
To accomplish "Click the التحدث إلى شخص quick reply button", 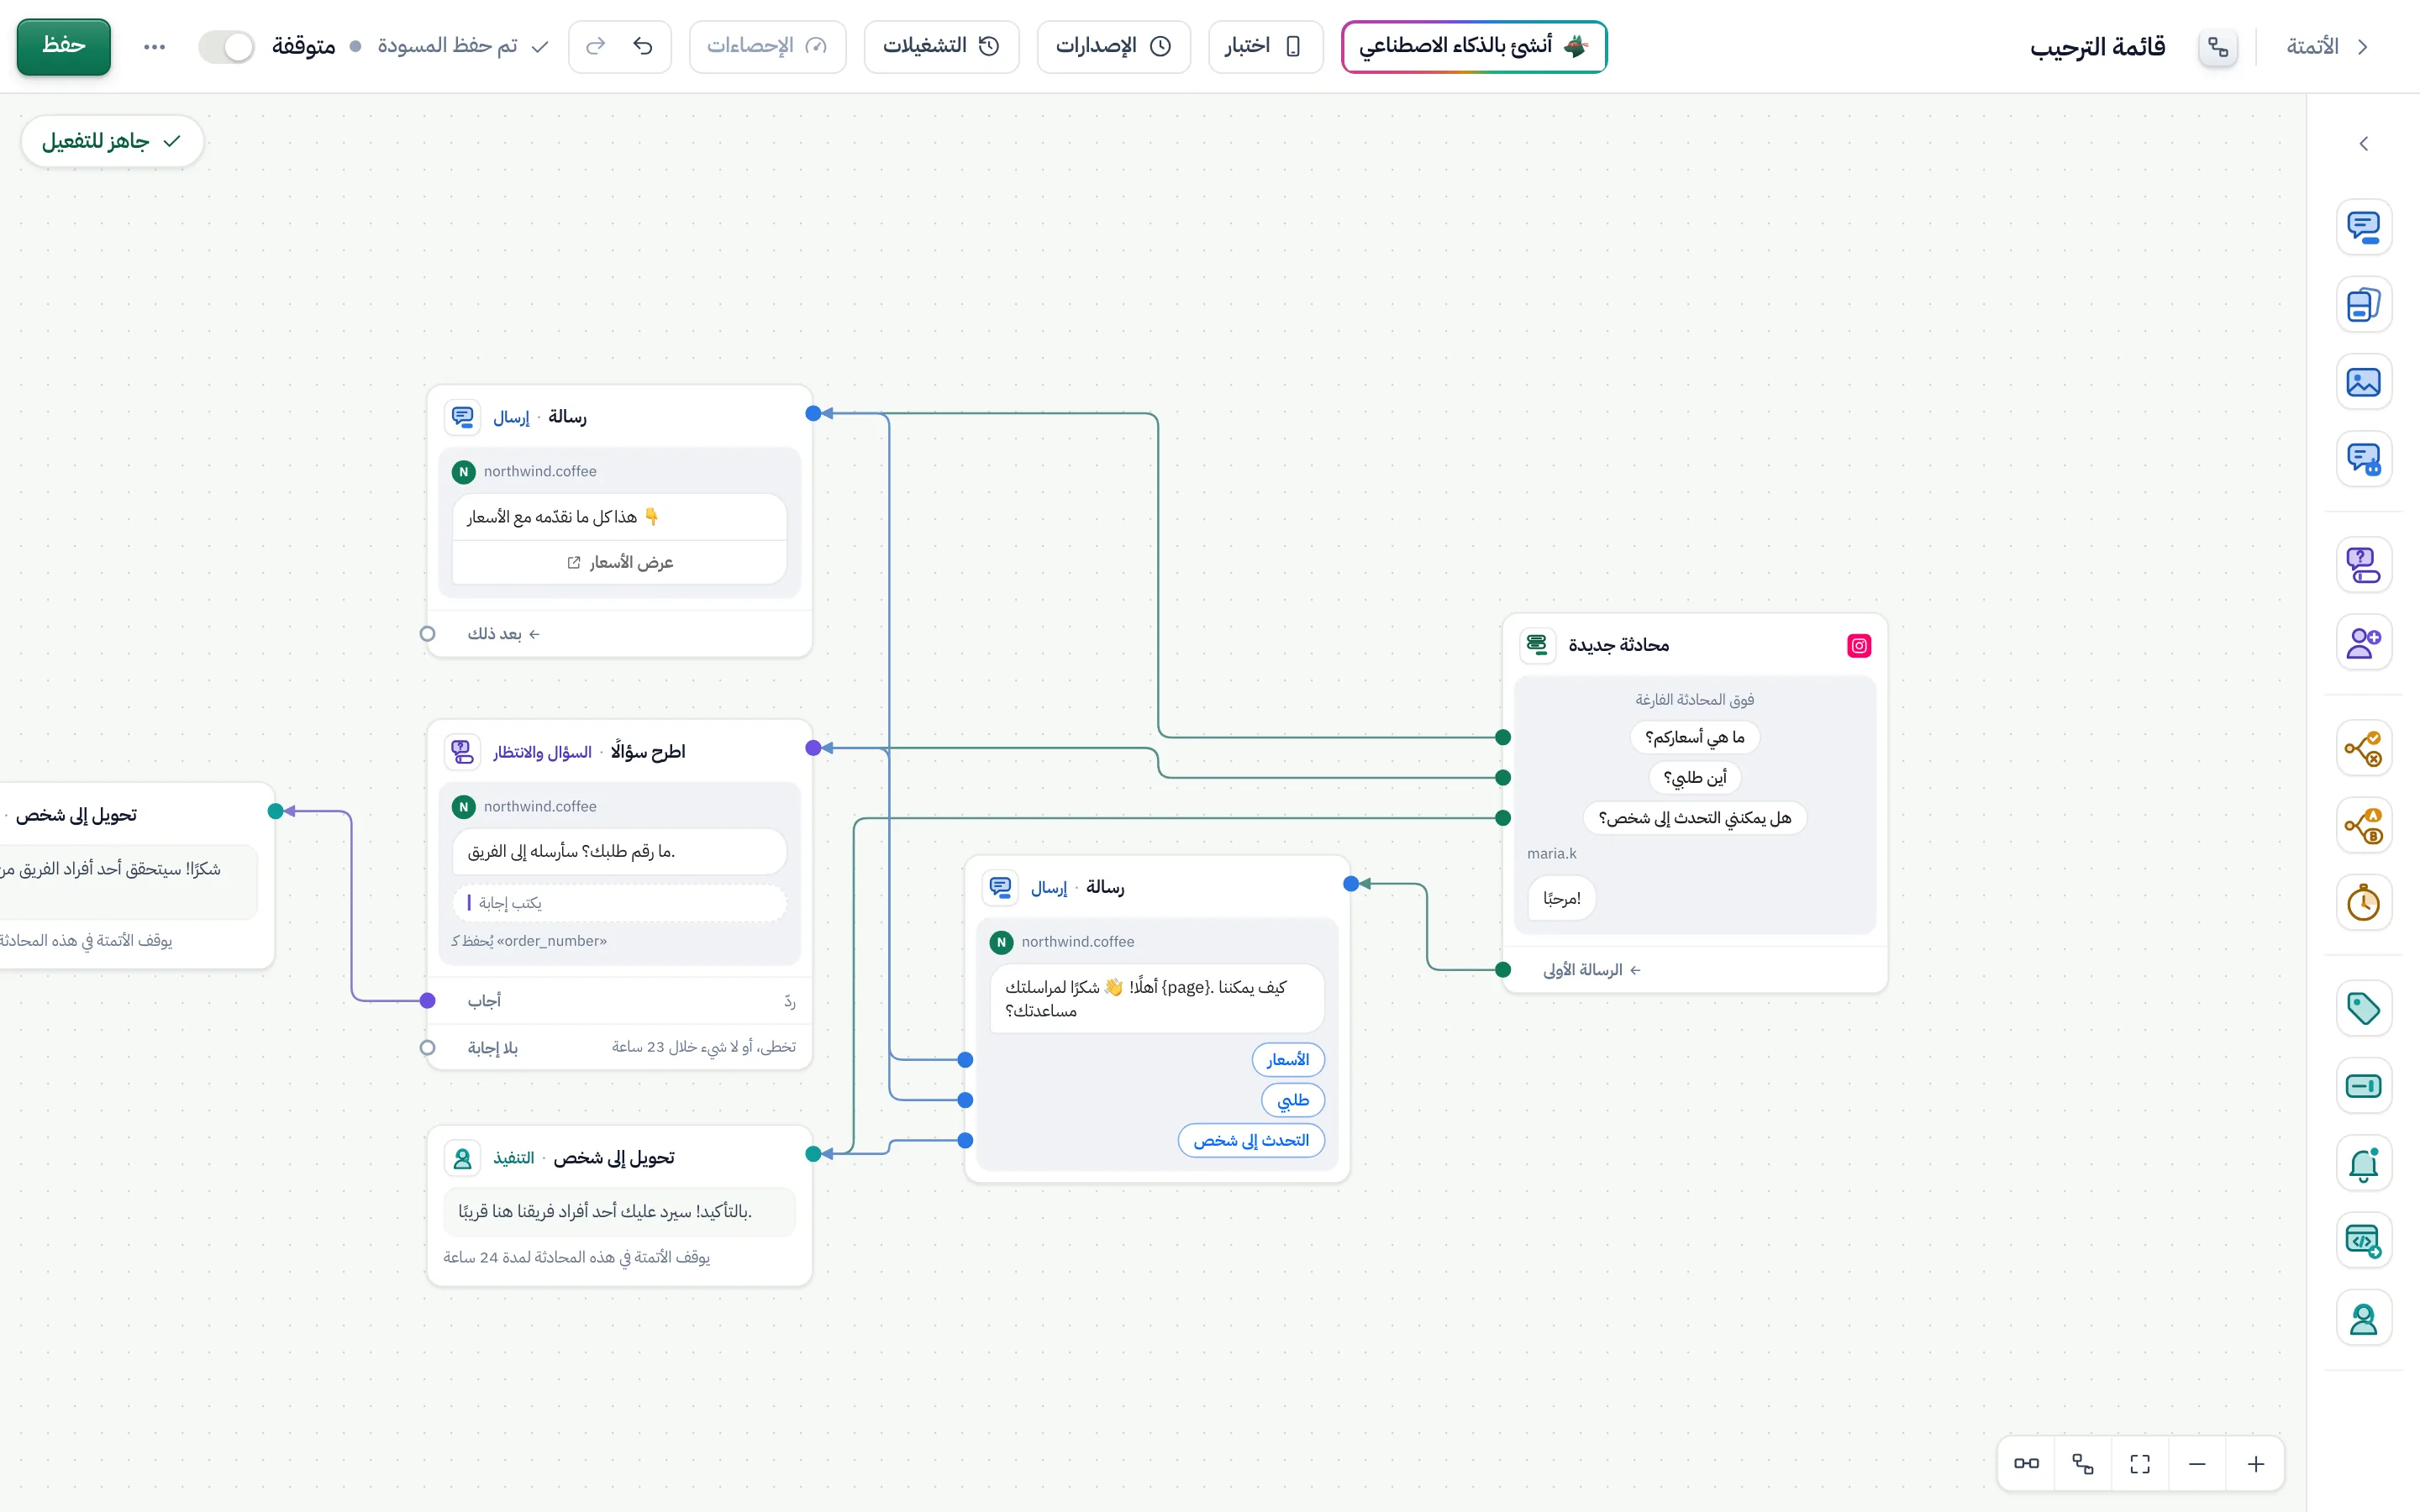I will coord(1251,1140).
